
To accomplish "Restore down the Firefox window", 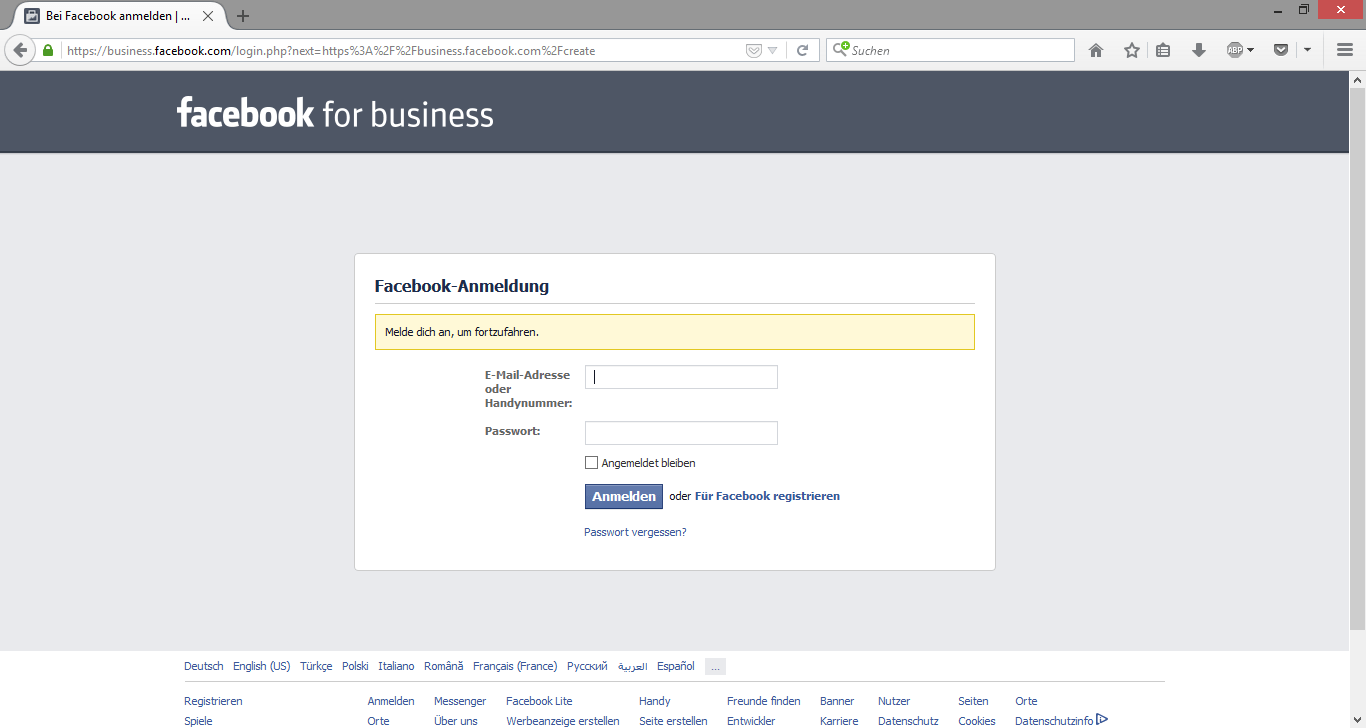I will (1304, 9).
